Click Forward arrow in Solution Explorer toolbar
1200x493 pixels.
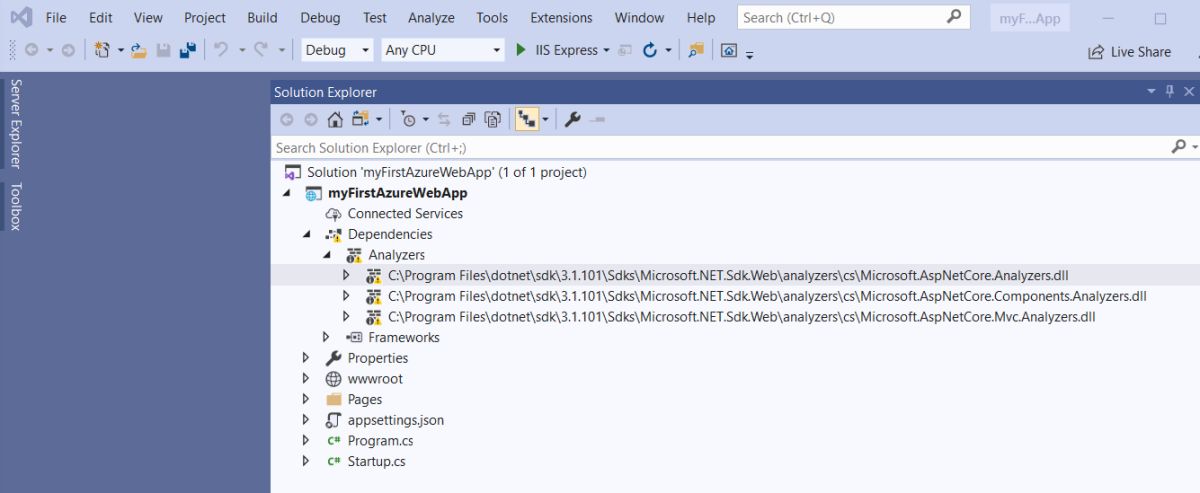click(x=310, y=119)
